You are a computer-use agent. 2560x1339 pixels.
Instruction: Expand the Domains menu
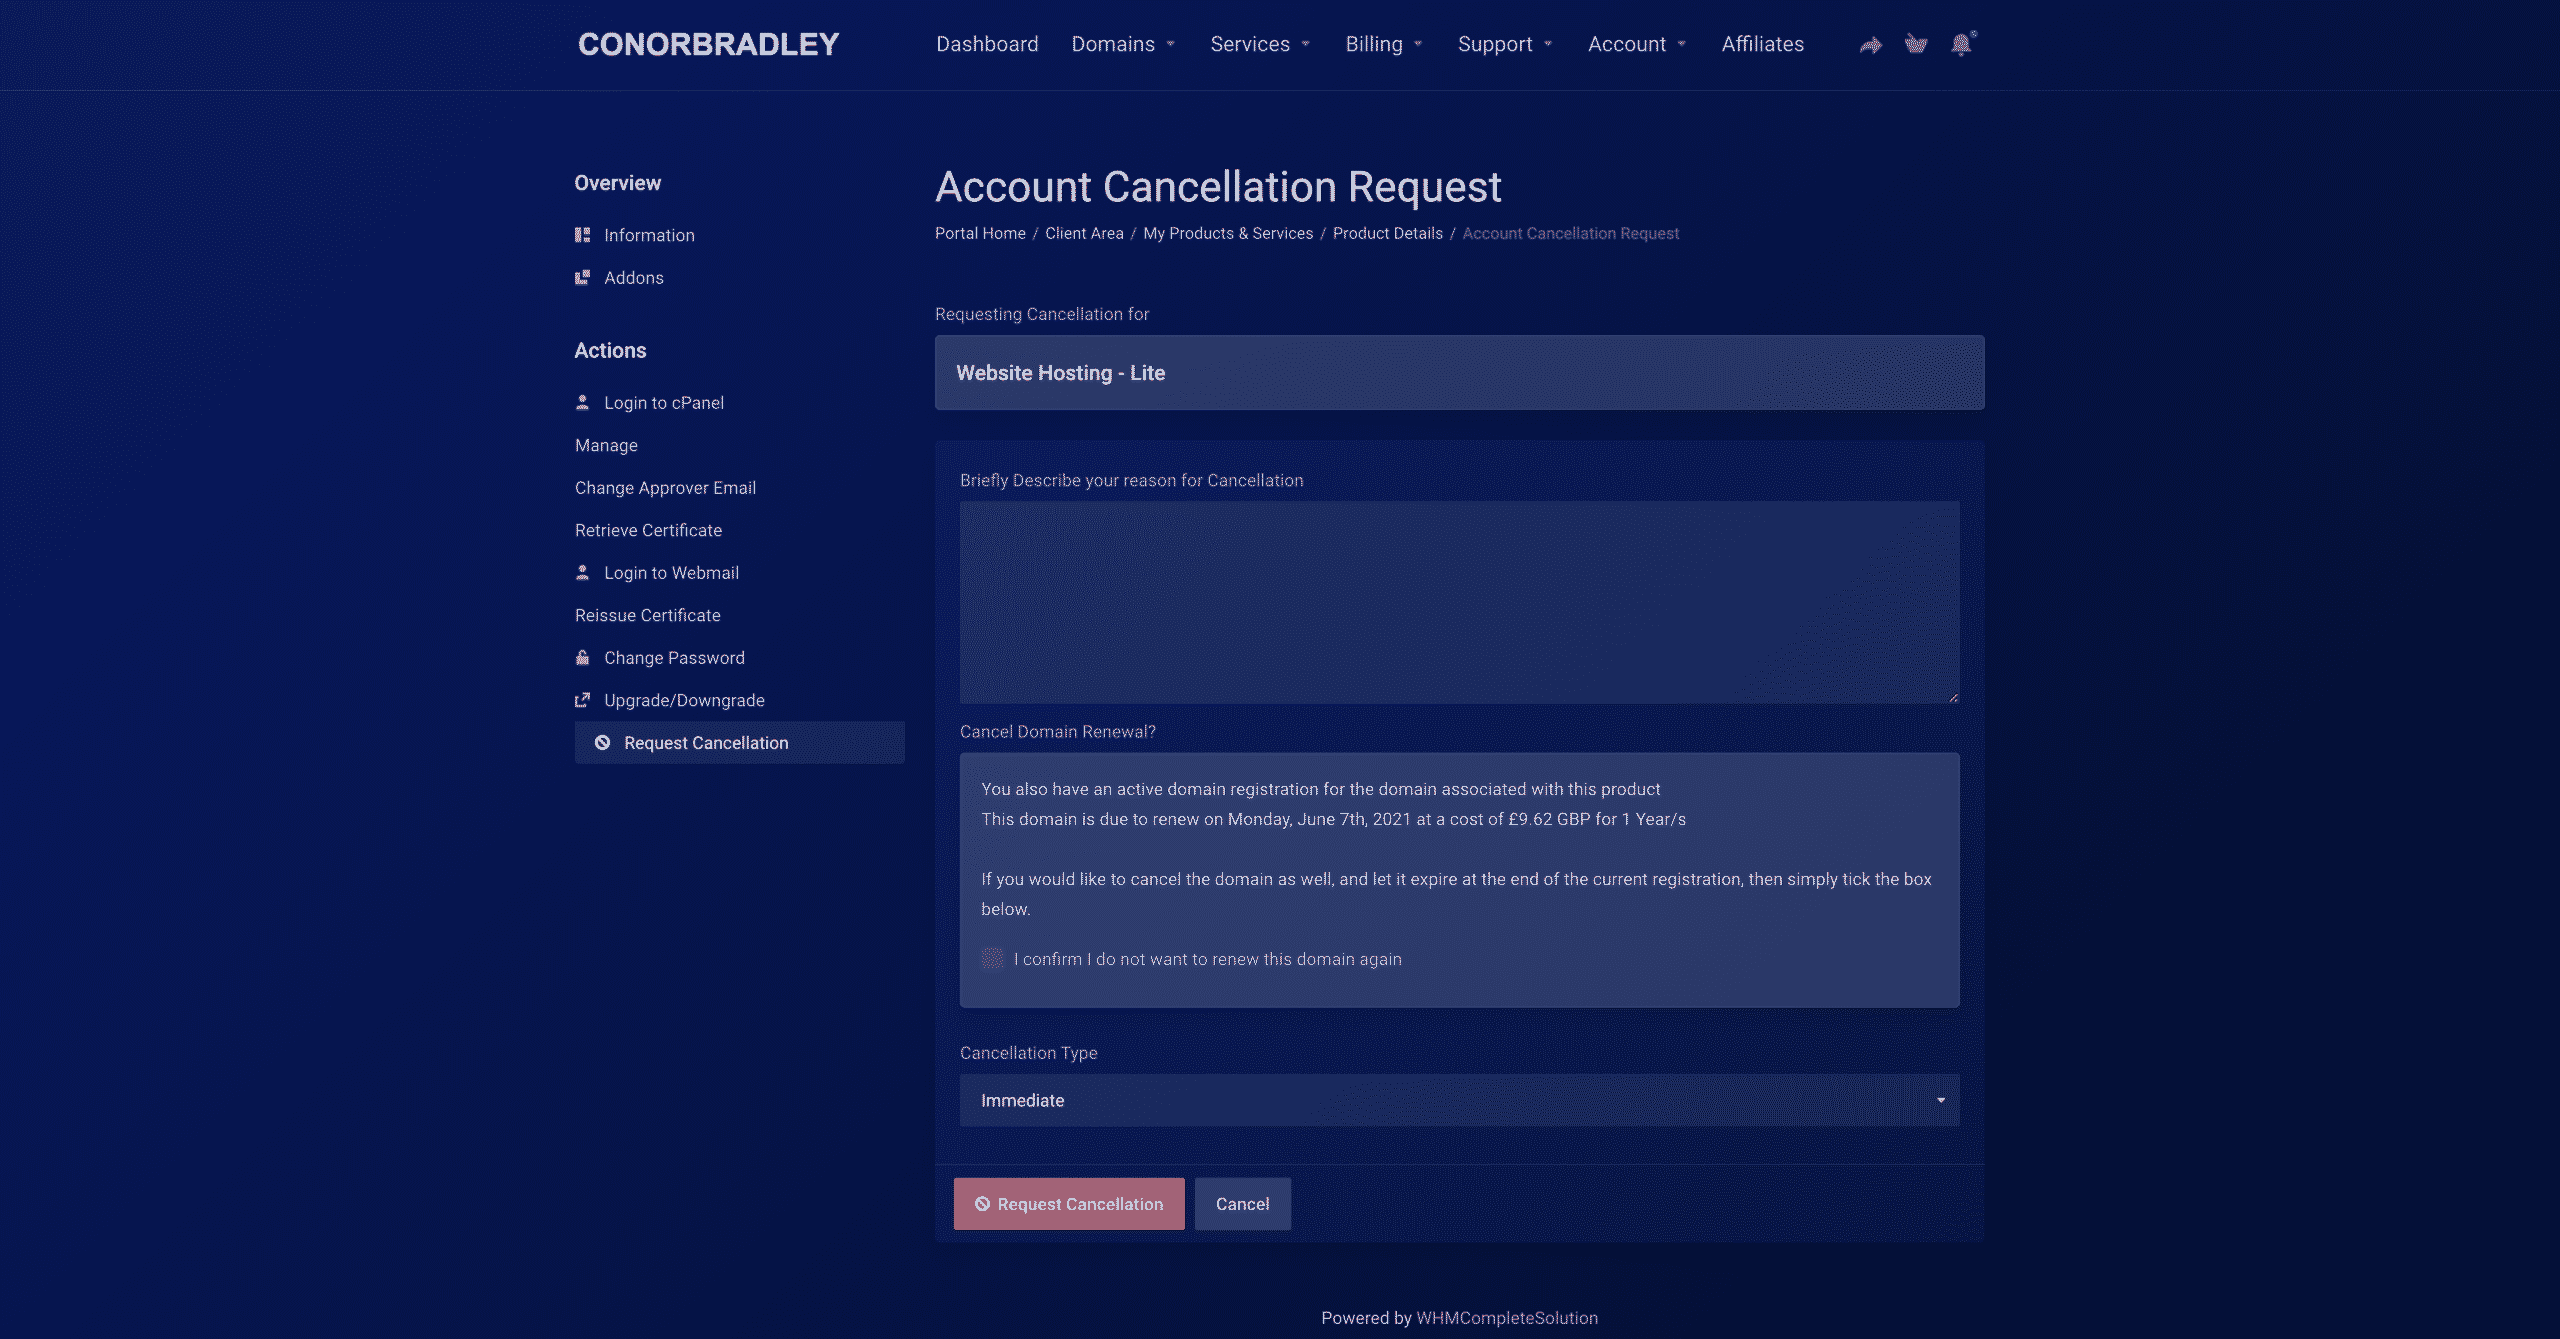1123,44
